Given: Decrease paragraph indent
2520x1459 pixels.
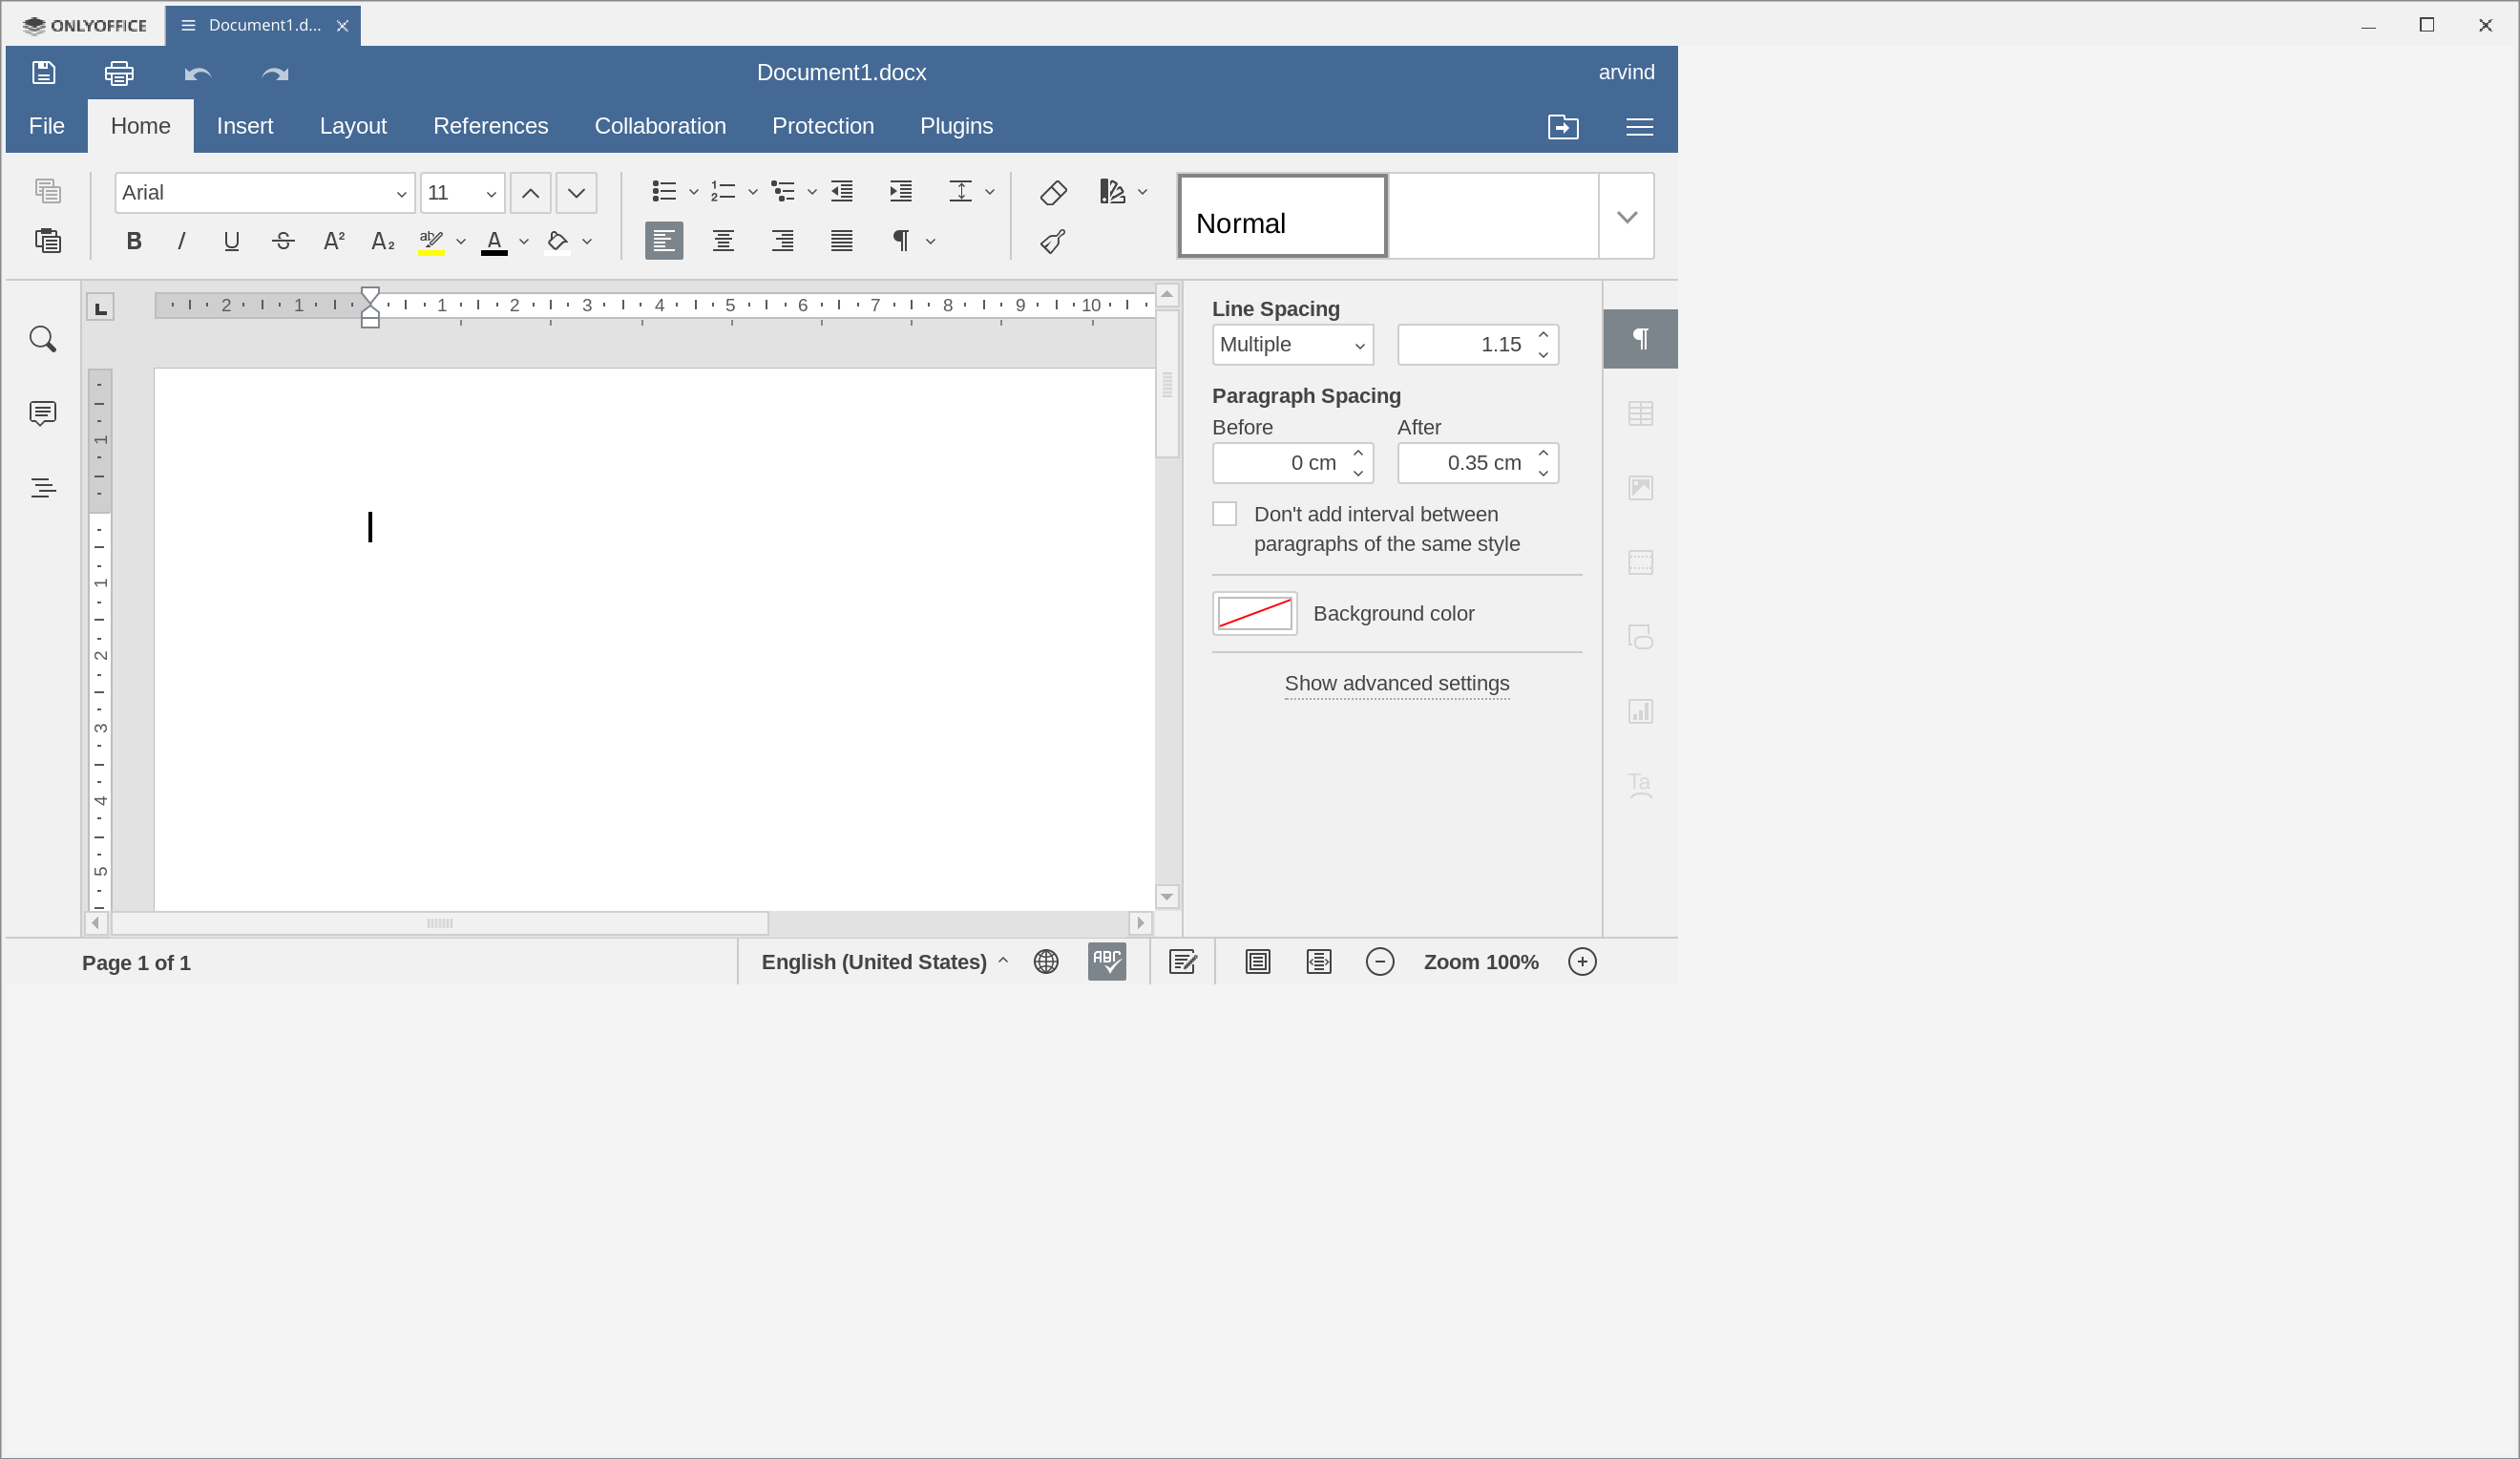Looking at the screenshot, I should coord(843,191).
